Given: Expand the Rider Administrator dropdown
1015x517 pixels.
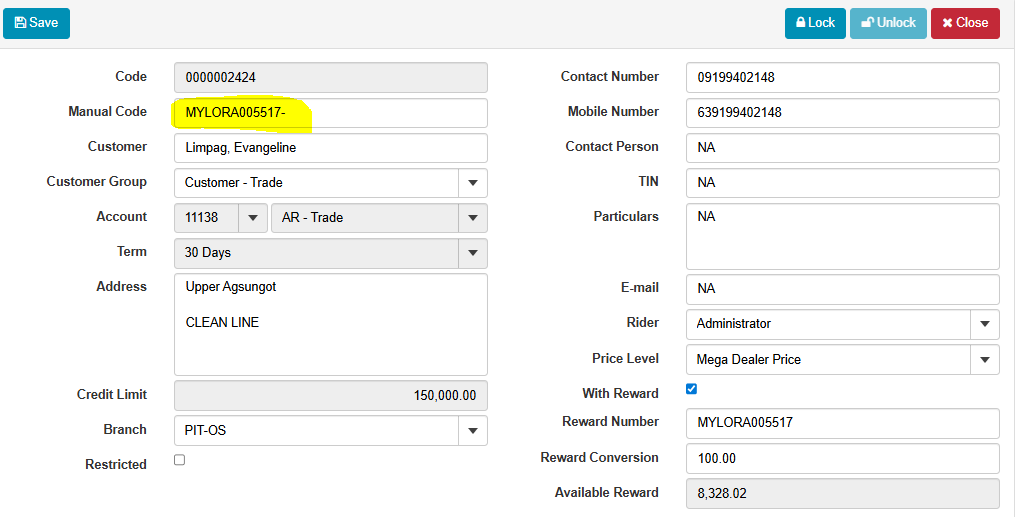Looking at the screenshot, I should pos(984,324).
